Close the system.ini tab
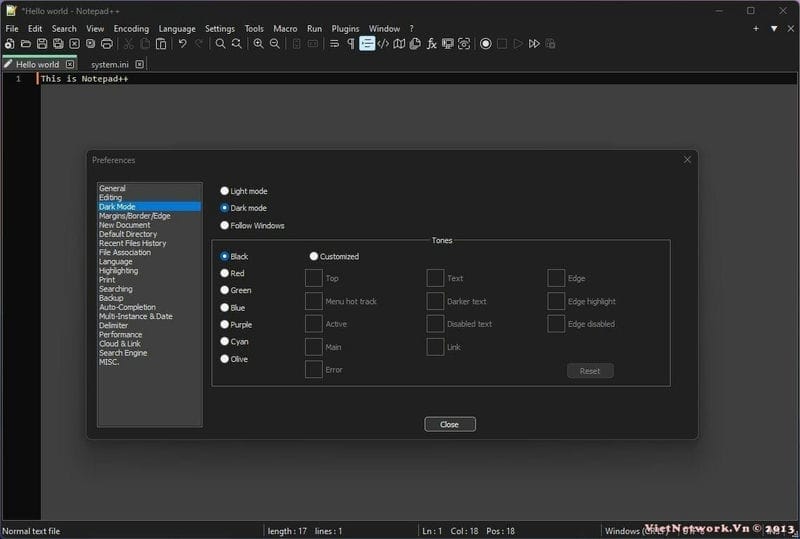 pyautogui.click(x=139, y=64)
